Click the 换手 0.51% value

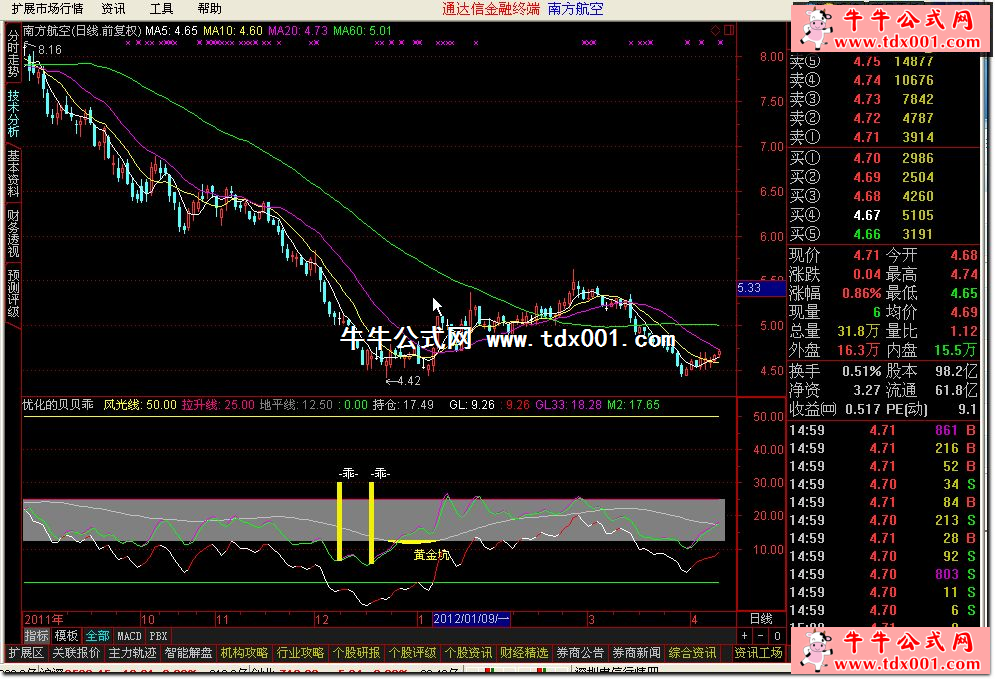tap(862, 371)
